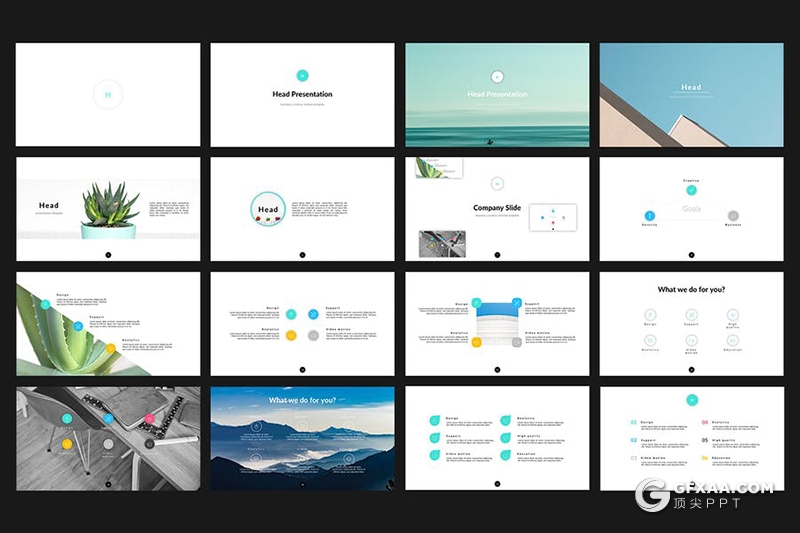
Task: Click the teal circle atop the numbered list slide
Action: [x=691, y=400]
